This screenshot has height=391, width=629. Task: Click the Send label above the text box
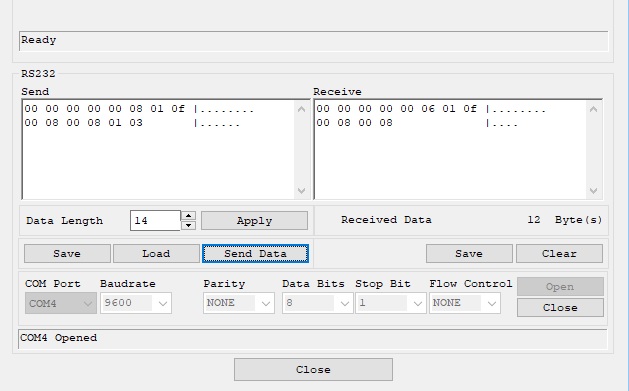(35, 92)
